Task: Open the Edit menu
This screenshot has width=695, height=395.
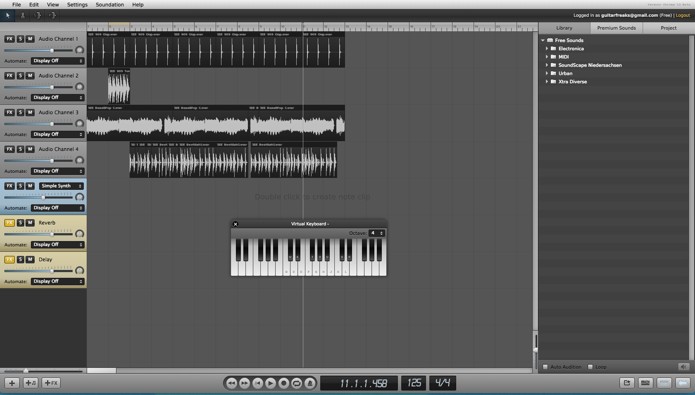Action: [34, 4]
